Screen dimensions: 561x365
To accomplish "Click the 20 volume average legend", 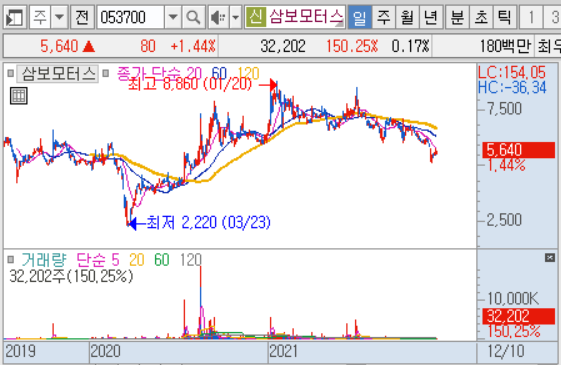I will (137, 260).
